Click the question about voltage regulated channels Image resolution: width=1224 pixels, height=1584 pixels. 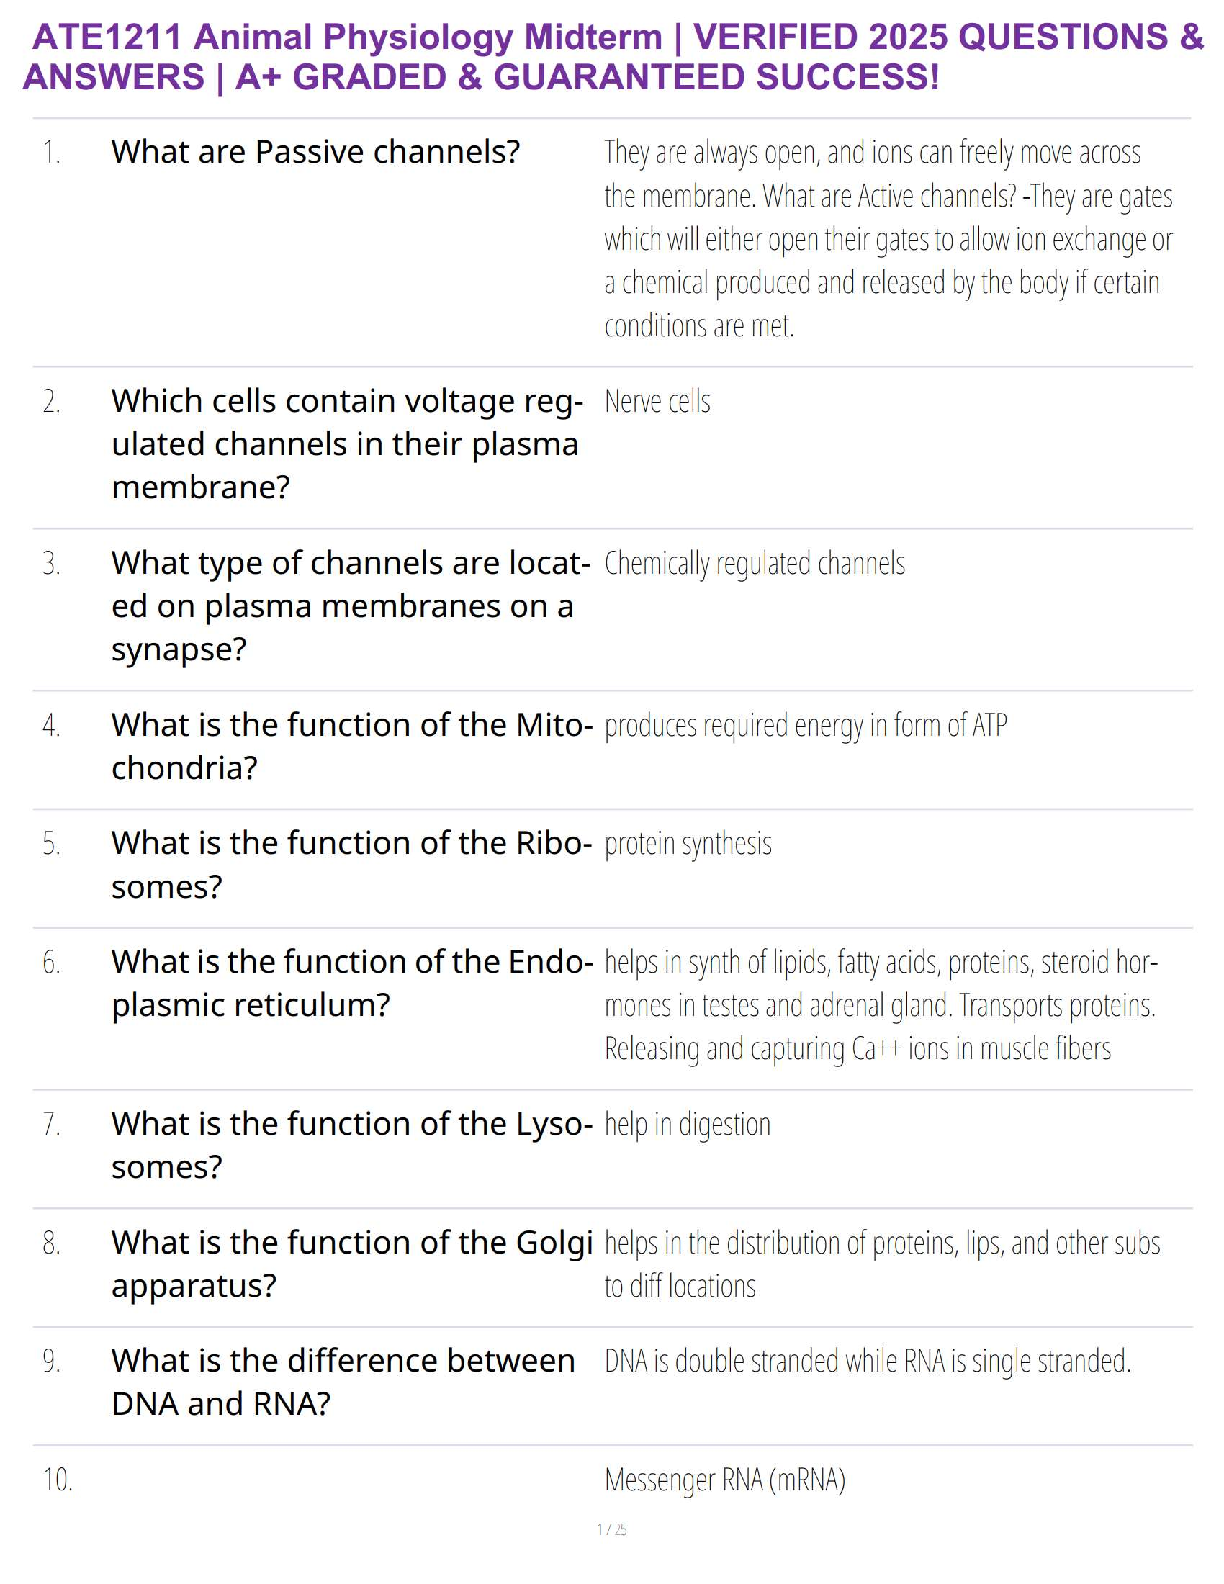coord(346,444)
